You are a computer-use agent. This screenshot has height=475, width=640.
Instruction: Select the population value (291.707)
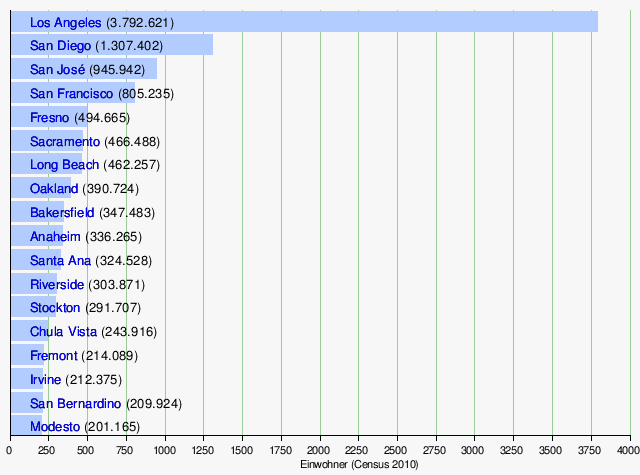[113, 308]
